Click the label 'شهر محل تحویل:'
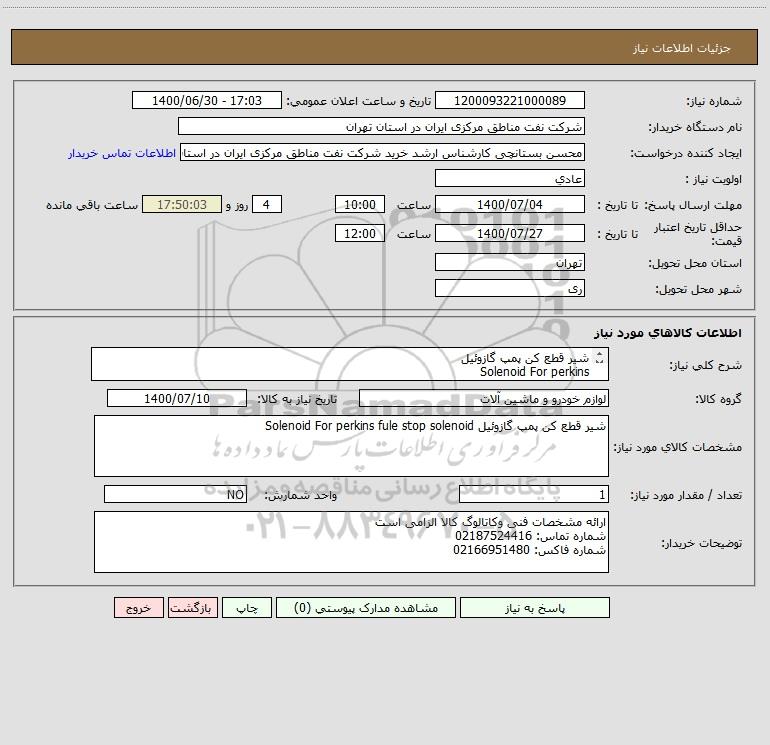Image resolution: width=770 pixels, height=745 pixels. tap(698, 289)
